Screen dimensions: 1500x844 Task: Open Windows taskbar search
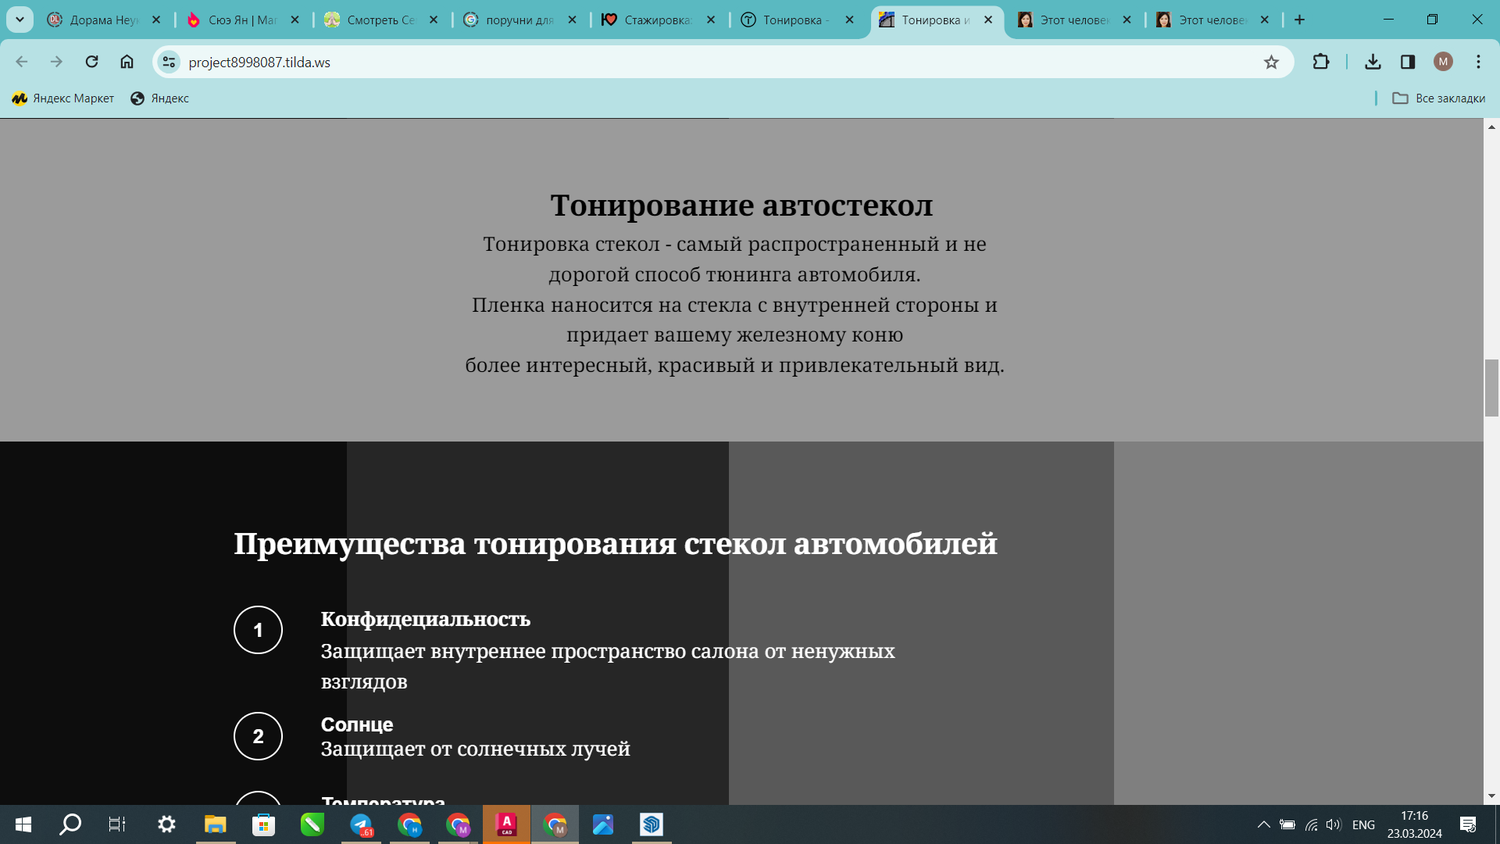70,825
